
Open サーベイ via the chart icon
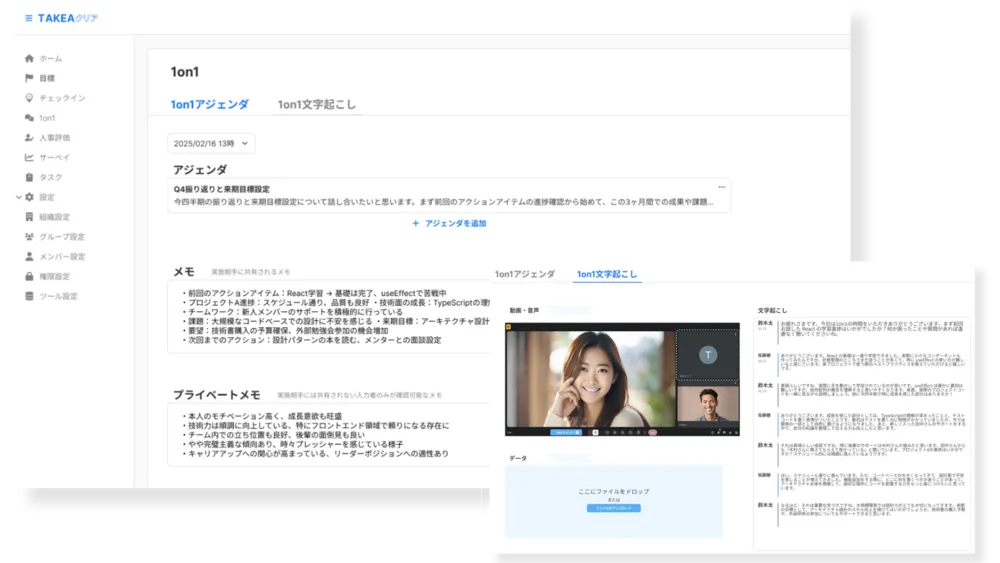[29, 158]
